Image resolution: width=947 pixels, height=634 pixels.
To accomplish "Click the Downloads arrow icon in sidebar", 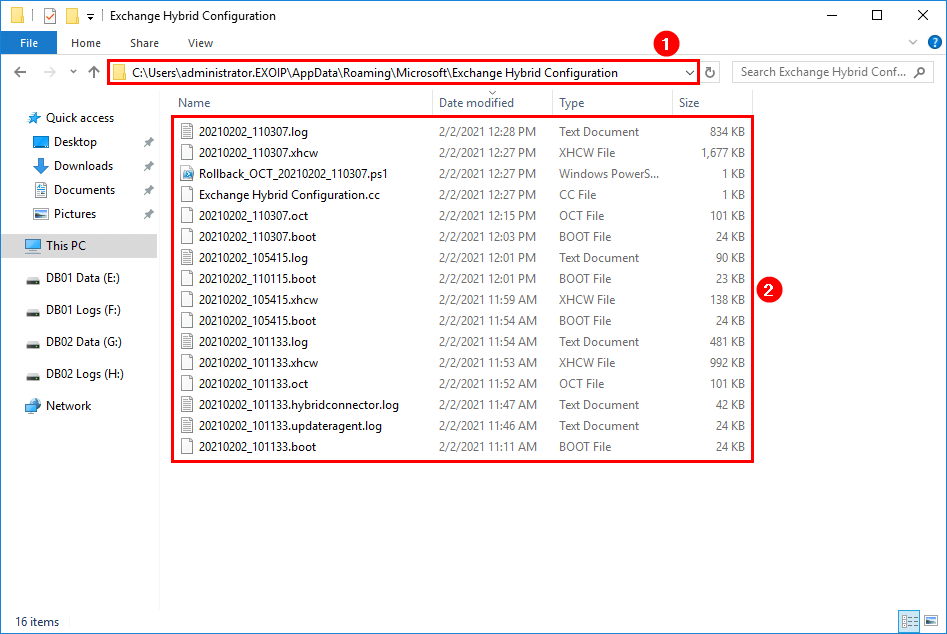I will 41,166.
